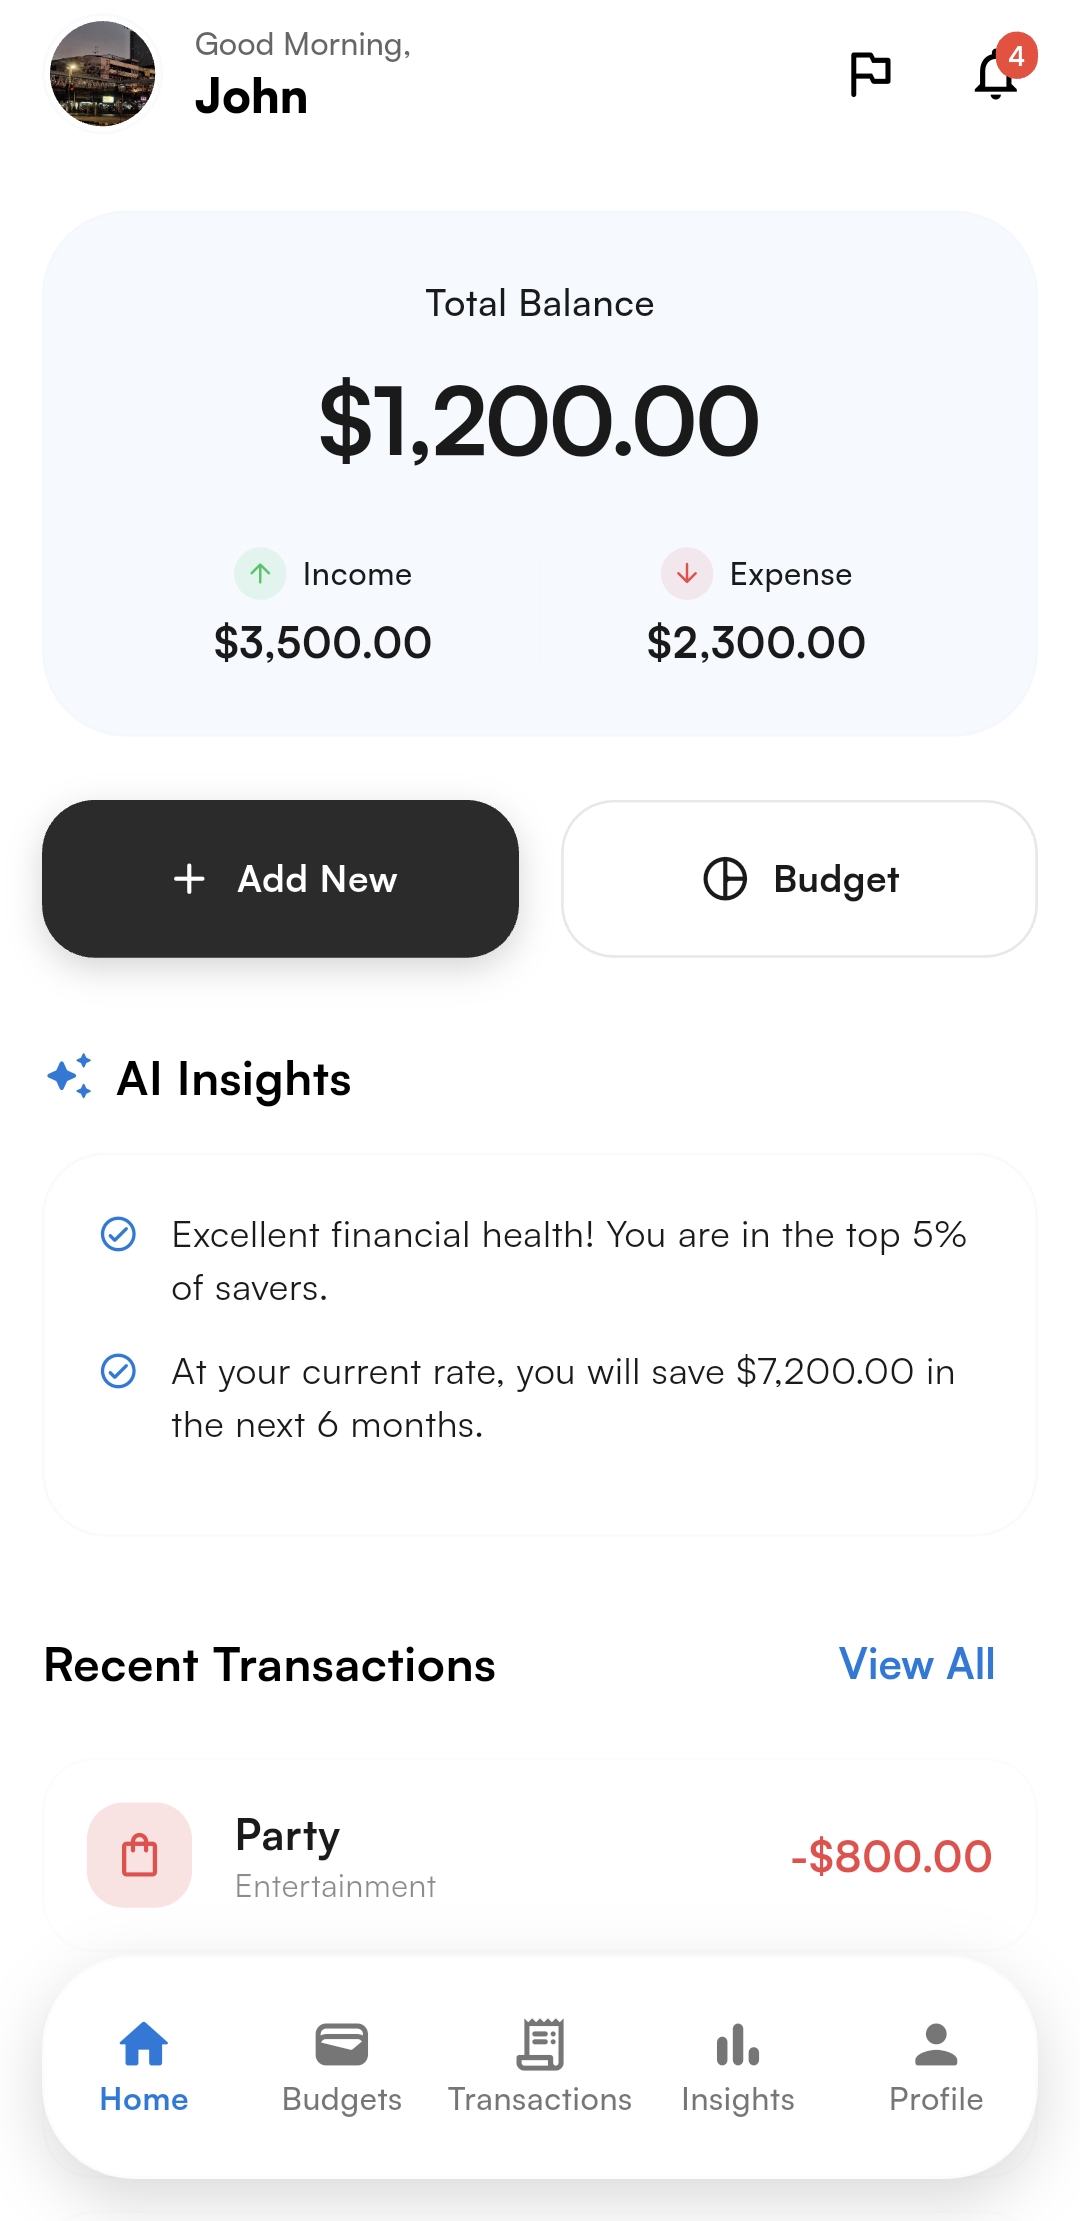
Task: Tap the flag icon in header
Action: pyautogui.click(x=869, y=74)
